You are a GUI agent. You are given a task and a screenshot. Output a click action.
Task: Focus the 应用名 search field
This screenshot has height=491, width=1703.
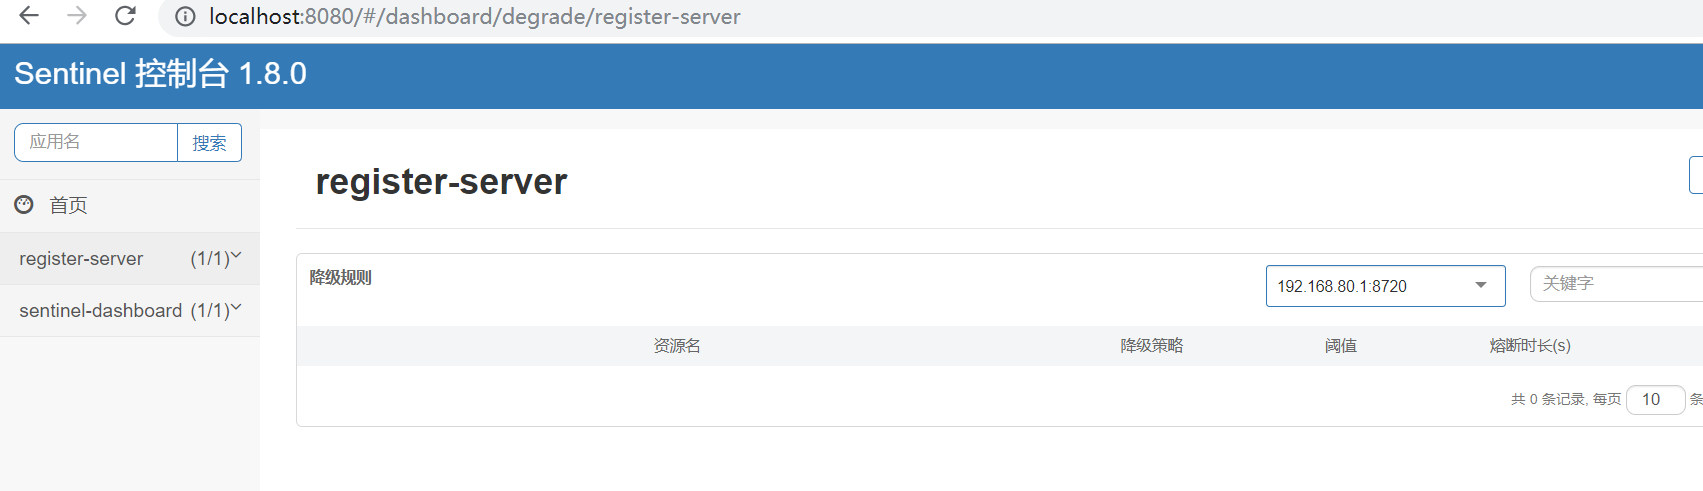96,142
